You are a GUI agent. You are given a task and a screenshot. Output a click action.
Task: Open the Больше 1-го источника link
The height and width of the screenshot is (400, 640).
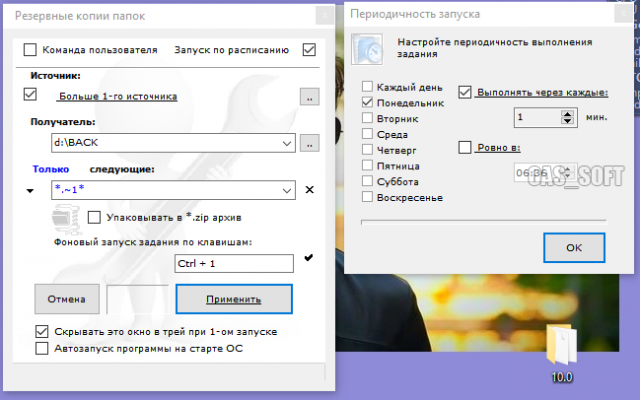tap(118, 96)
